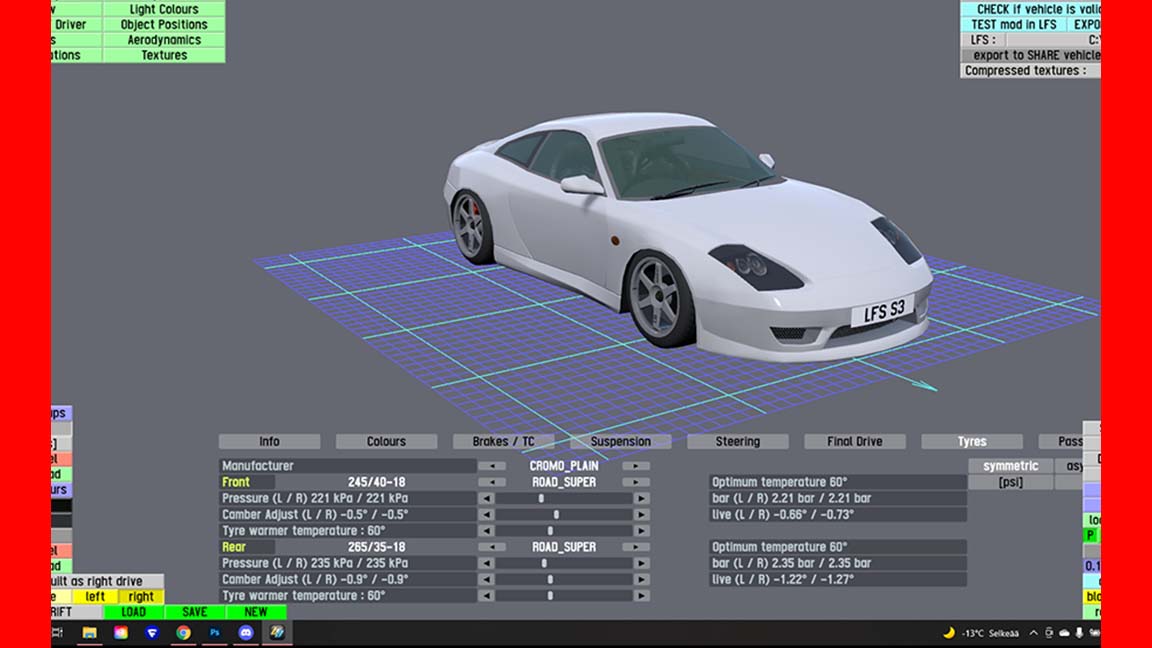Open the Textures editor
The width and height of the screenshot is (1152, 648).
164,55
